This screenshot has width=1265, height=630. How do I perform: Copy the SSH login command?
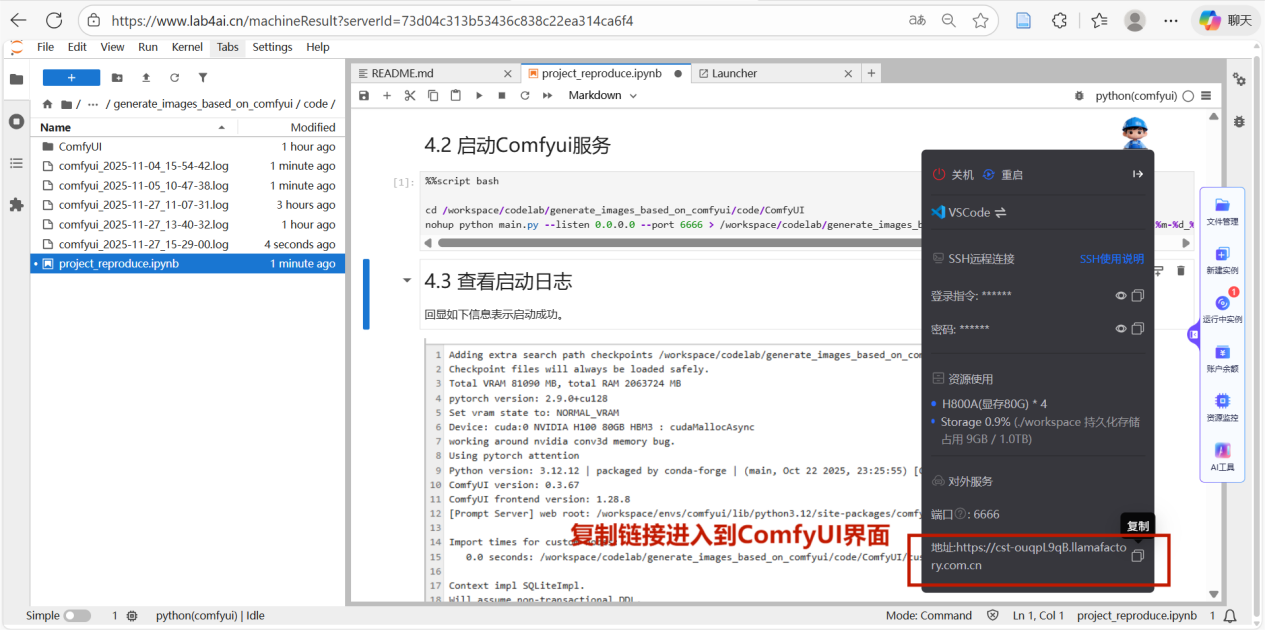click(1138, 296)
